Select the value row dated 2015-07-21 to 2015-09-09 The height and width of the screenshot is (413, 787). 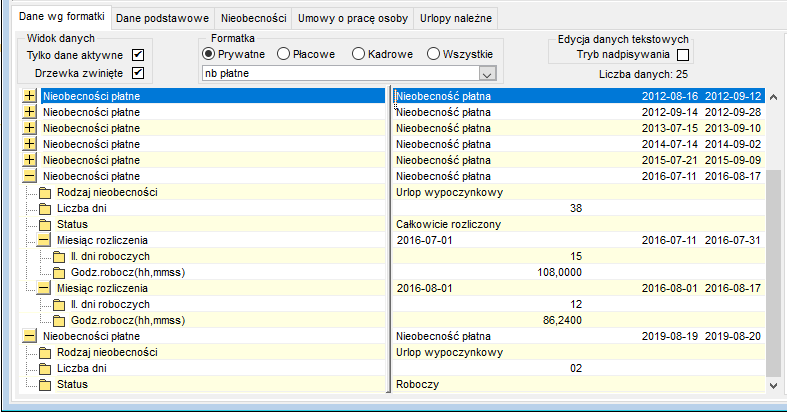(x=579, y=160)
